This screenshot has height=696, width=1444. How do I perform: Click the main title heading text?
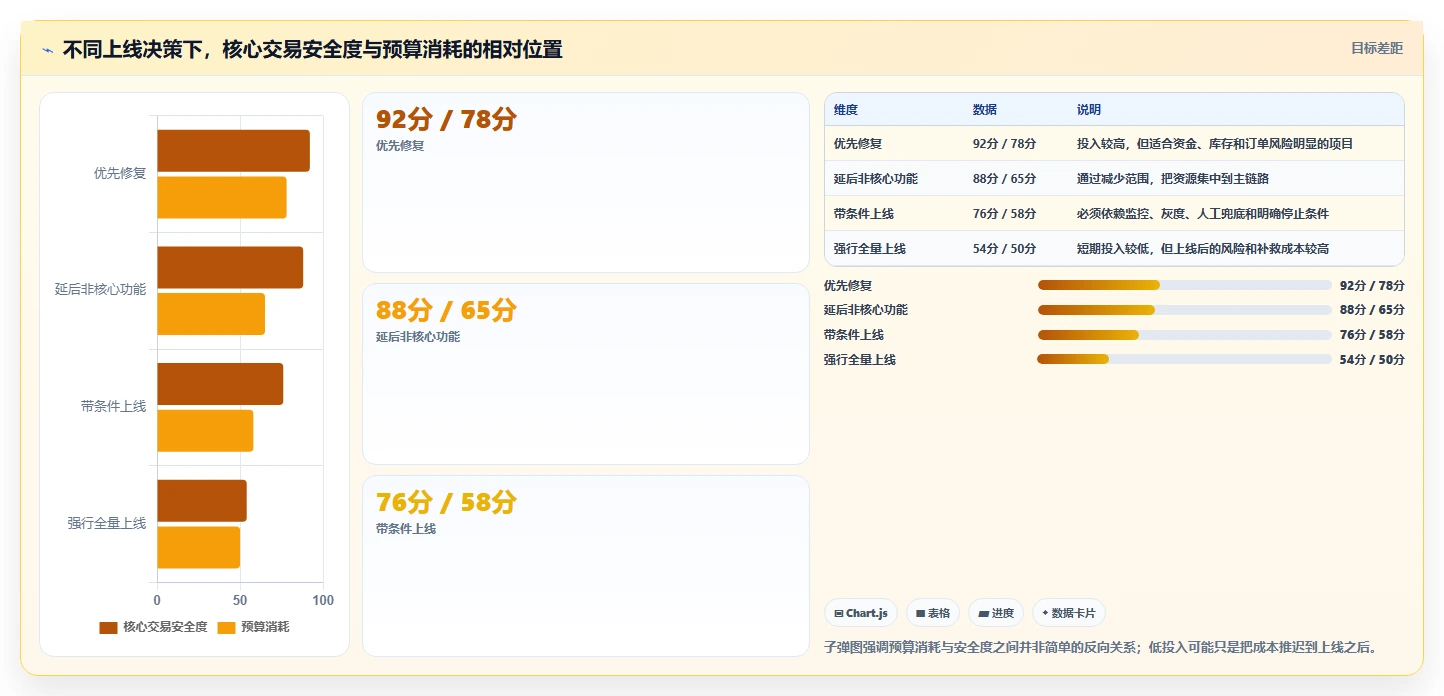coord(312,49)
